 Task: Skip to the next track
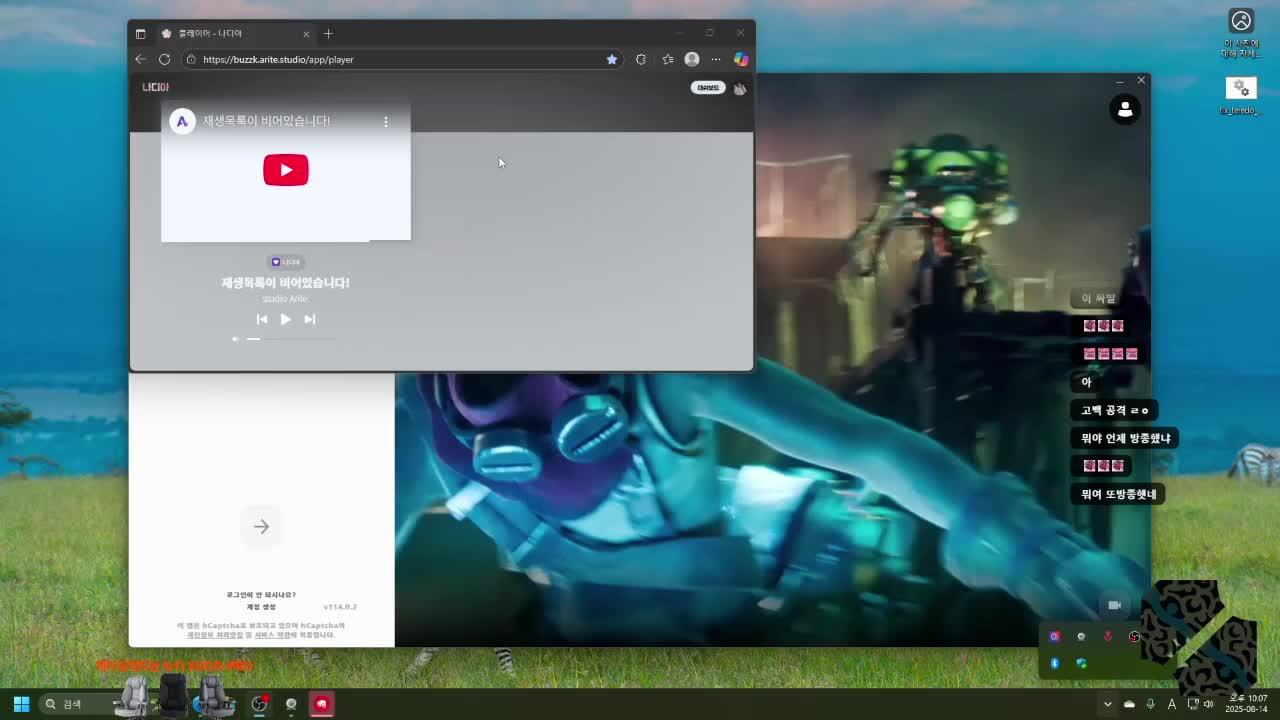[x=310, y=319]
